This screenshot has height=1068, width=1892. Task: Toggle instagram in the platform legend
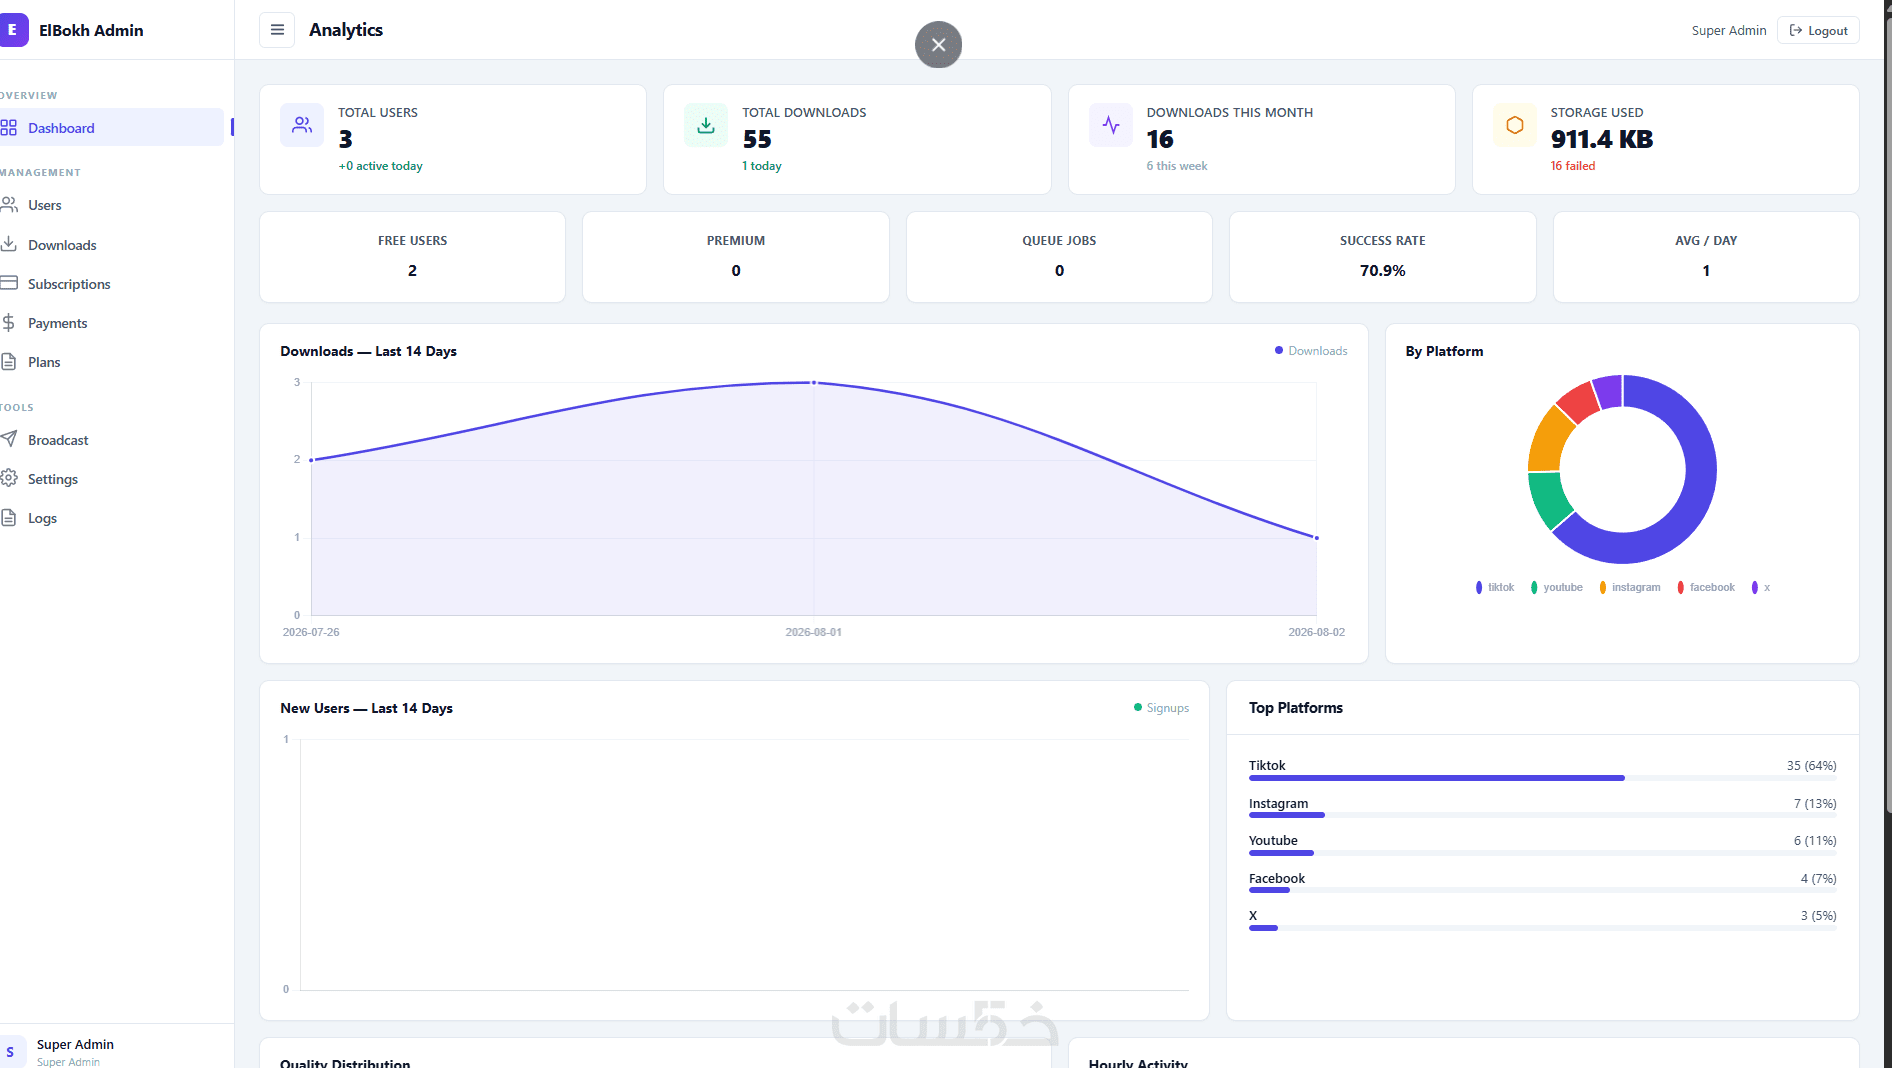[1630, 587]
